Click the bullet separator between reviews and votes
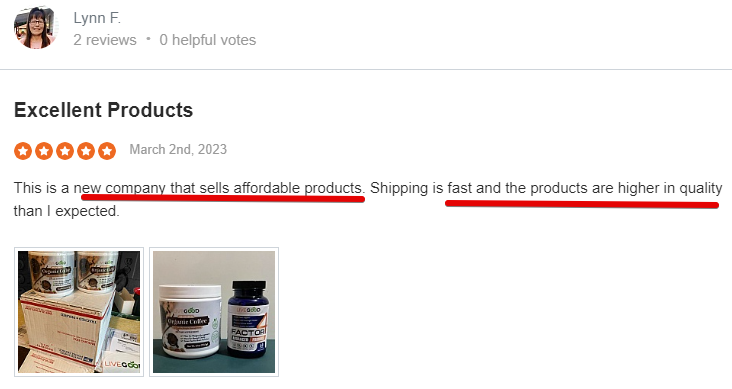732x389 pixels. click(148, 39)
